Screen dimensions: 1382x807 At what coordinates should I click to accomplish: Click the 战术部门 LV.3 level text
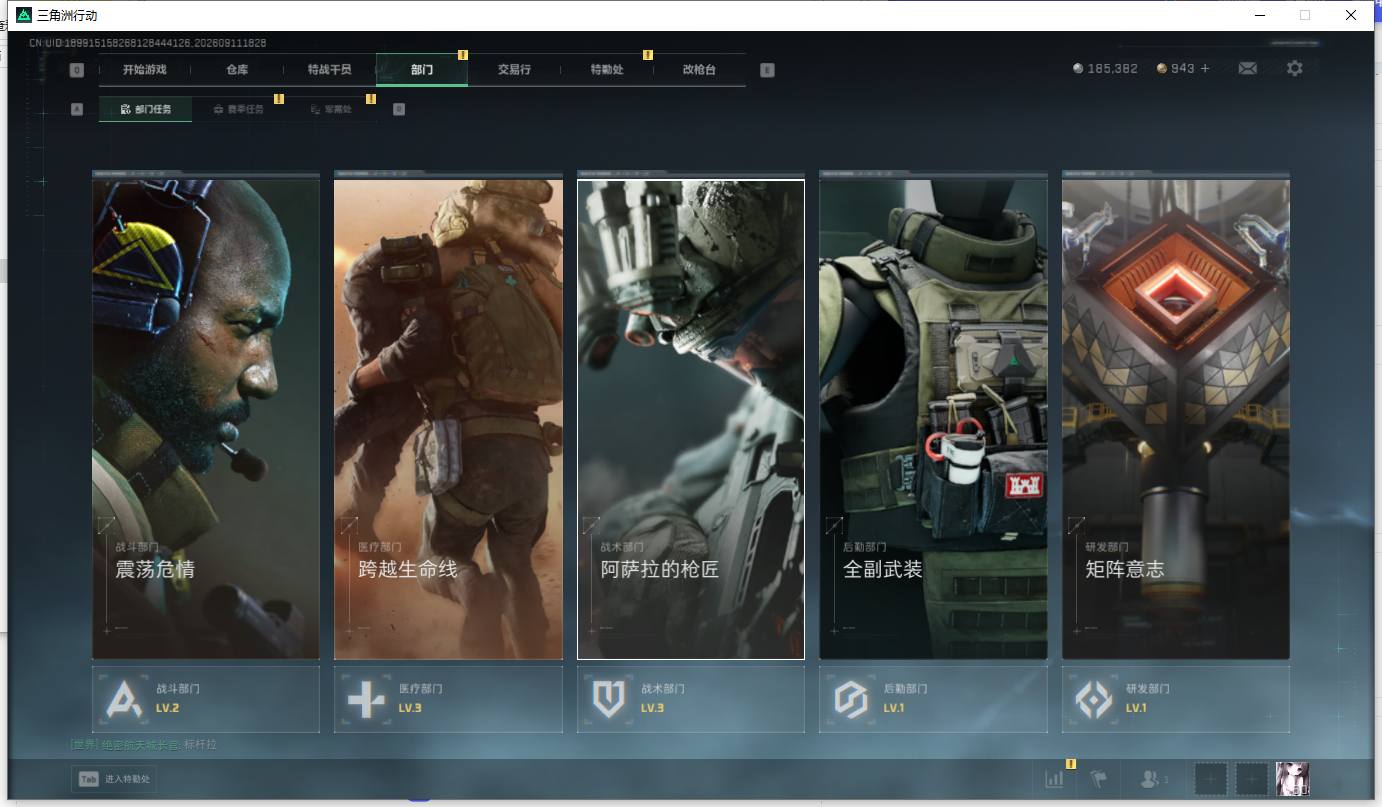(653, 708)
